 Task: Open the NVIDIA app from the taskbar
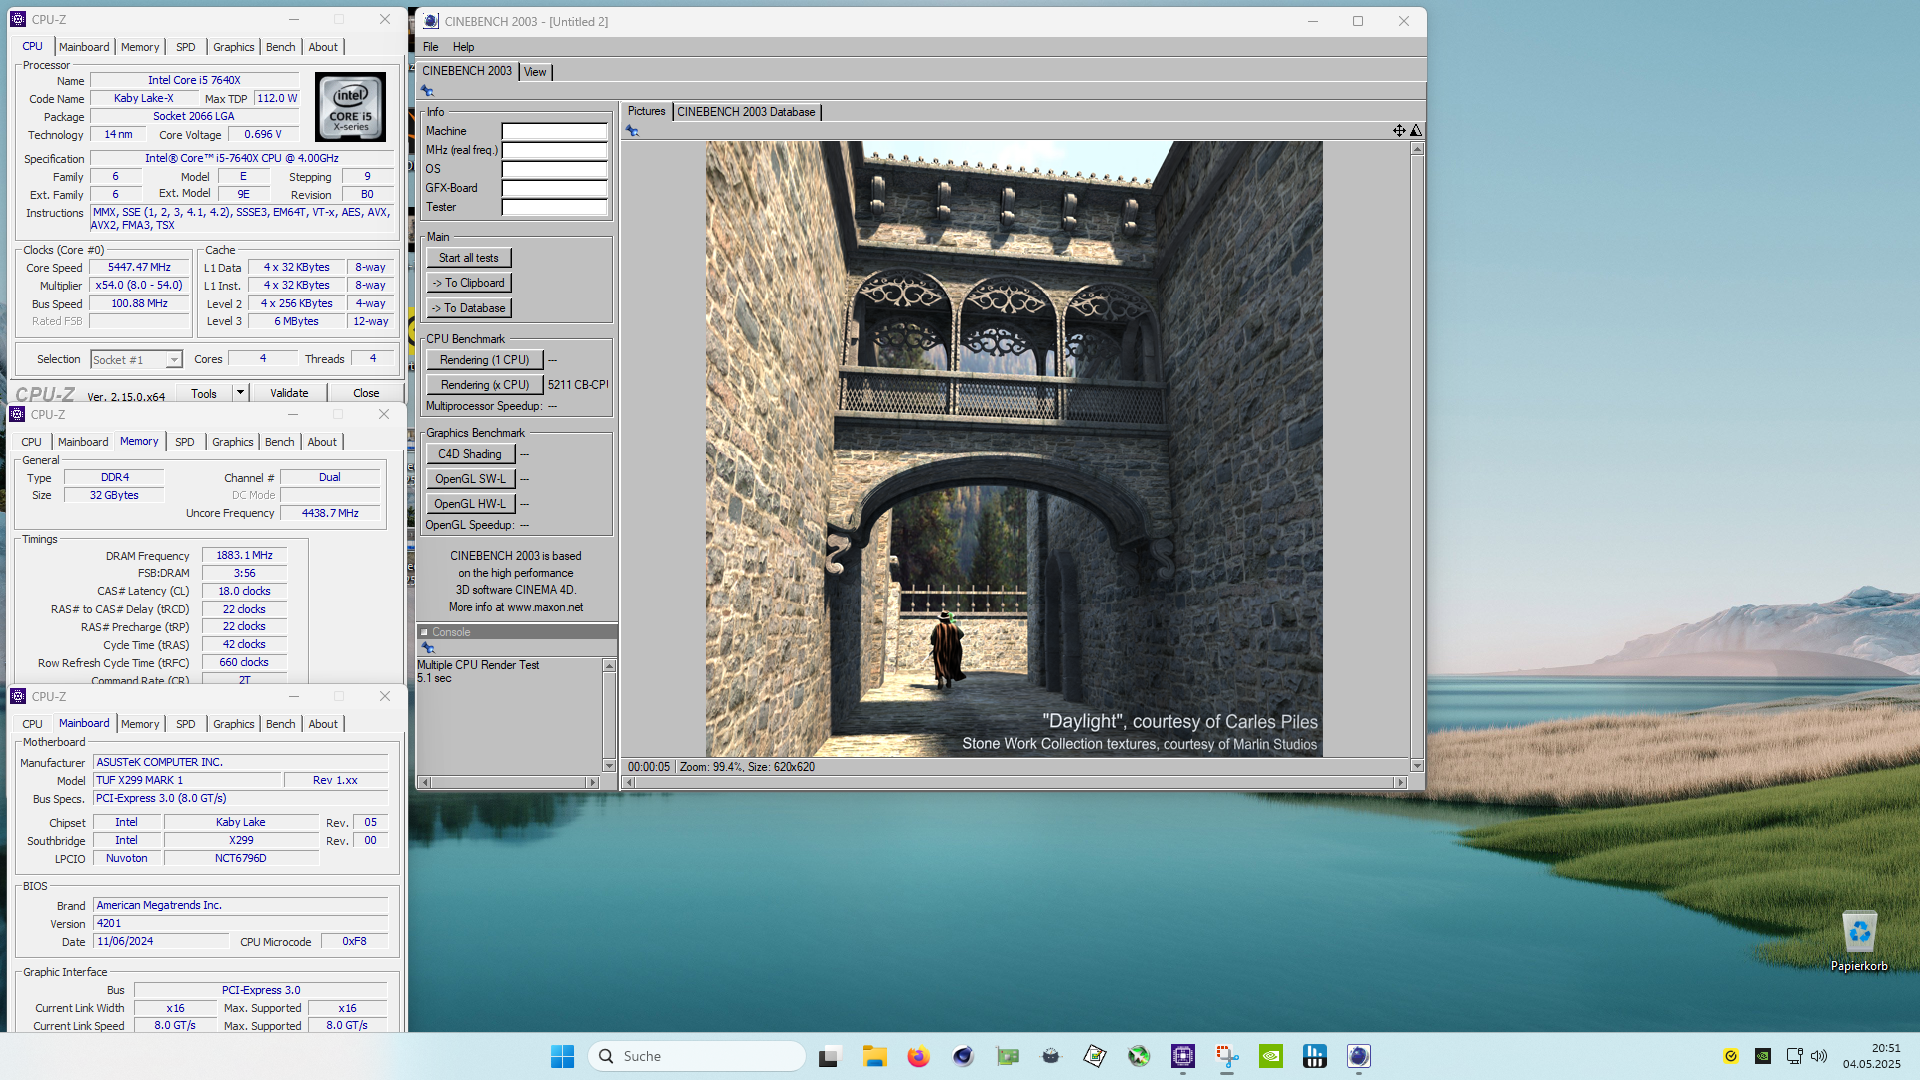pos(1271,1056)
